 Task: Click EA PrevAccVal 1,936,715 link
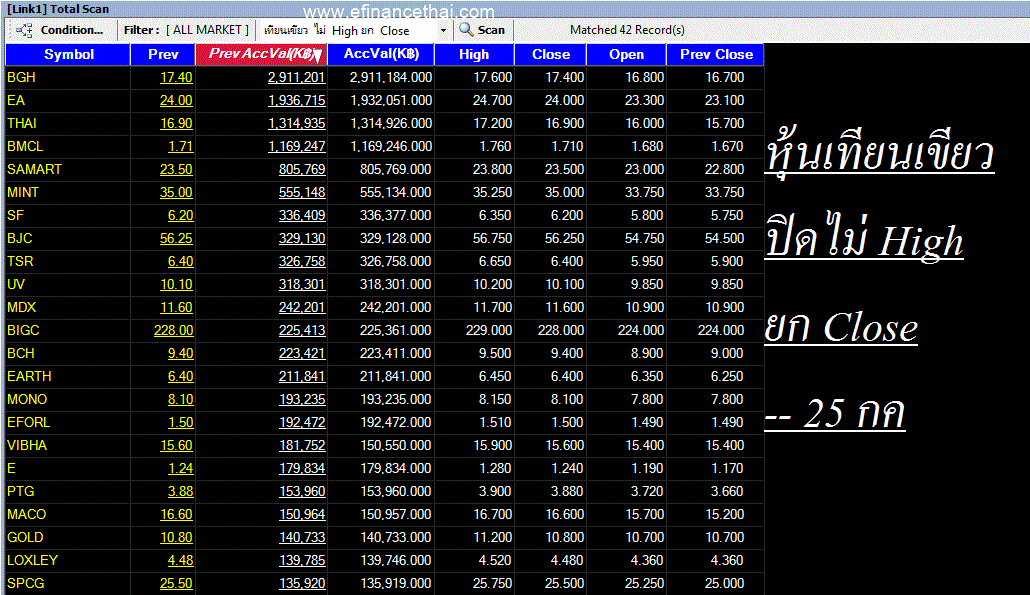click(x=296, y=100)
